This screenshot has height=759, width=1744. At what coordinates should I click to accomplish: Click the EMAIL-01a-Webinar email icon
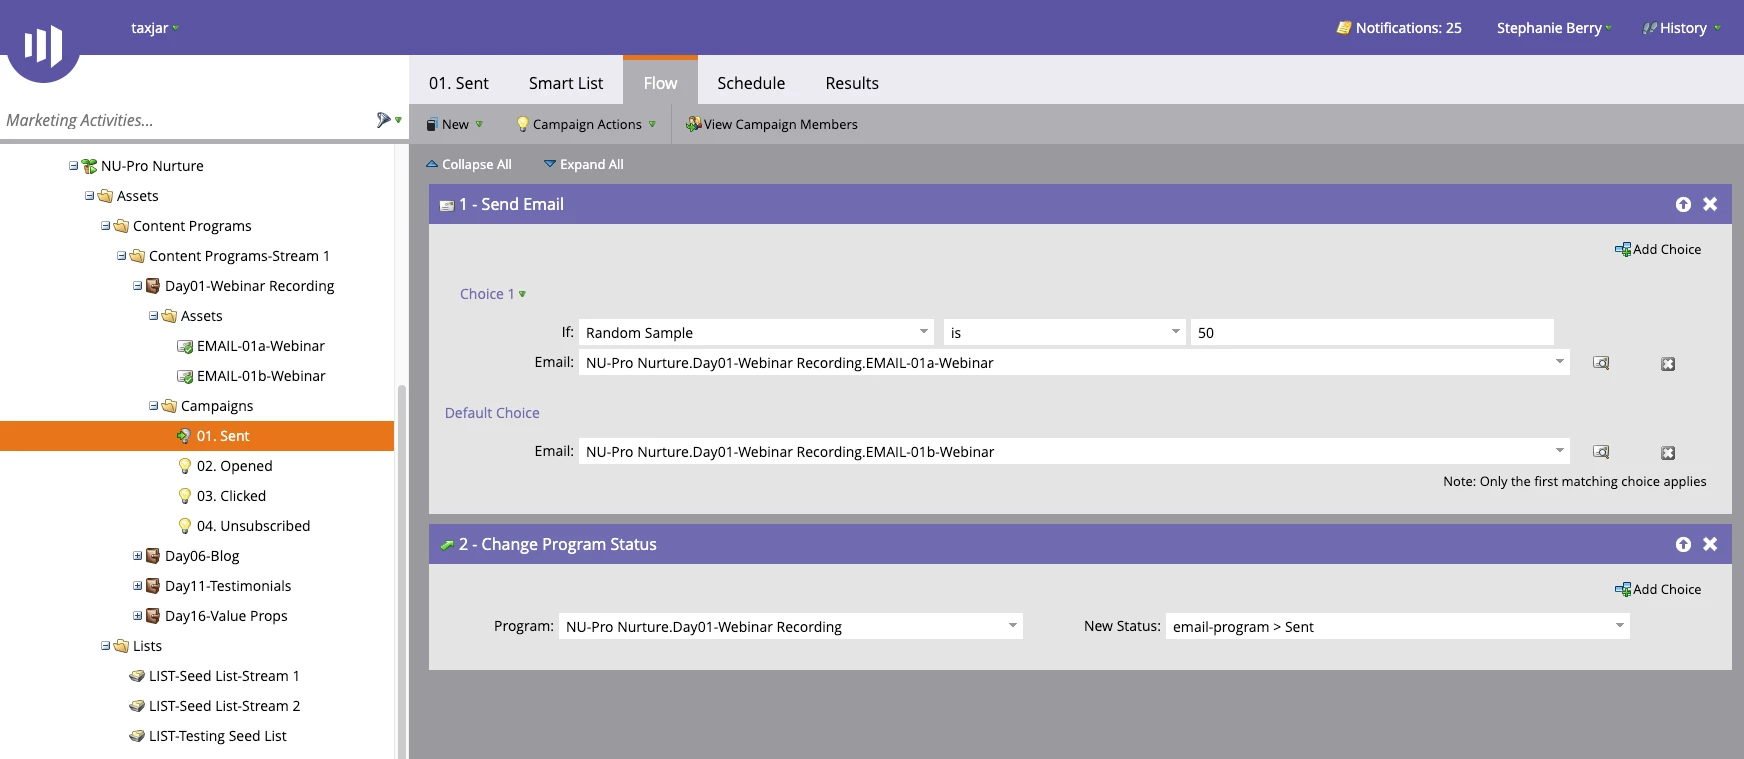(x=185, y=346)
